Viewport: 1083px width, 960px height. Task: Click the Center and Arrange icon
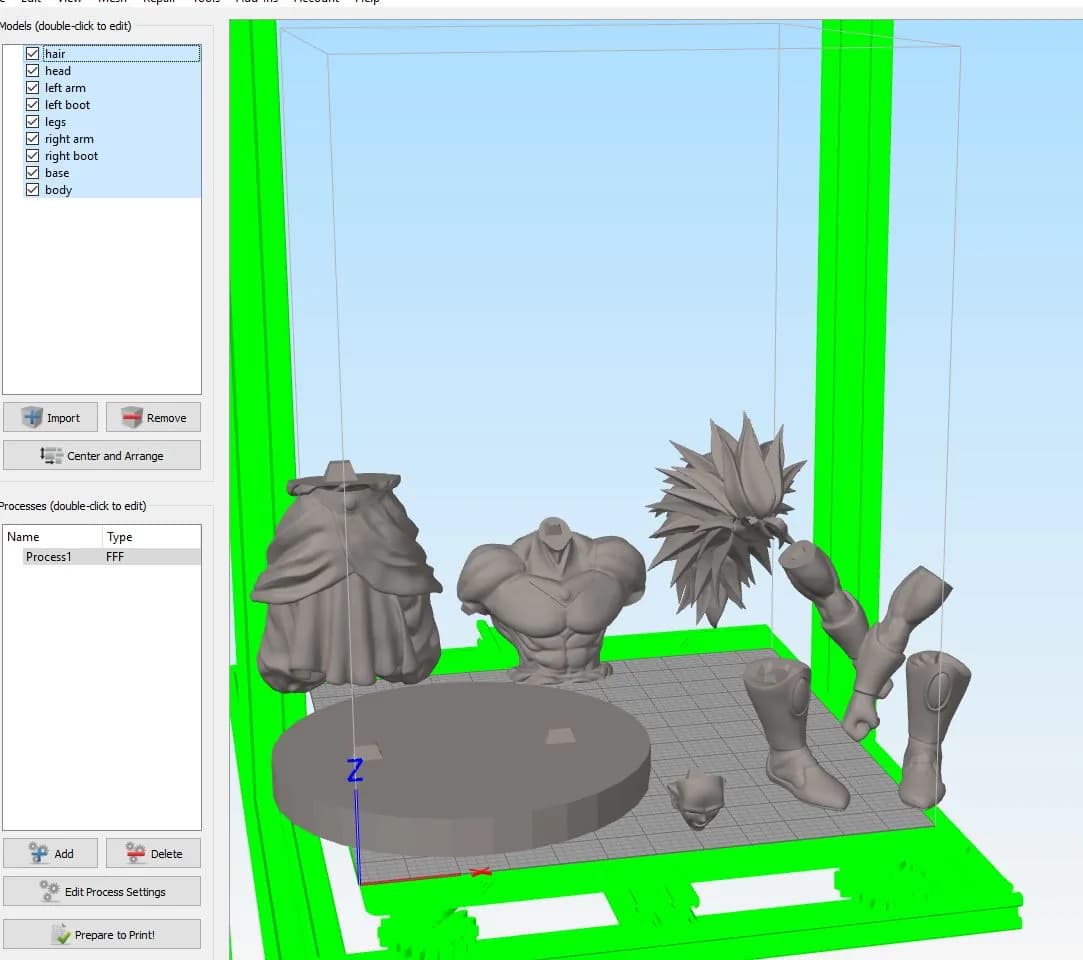tap(50, 455)
